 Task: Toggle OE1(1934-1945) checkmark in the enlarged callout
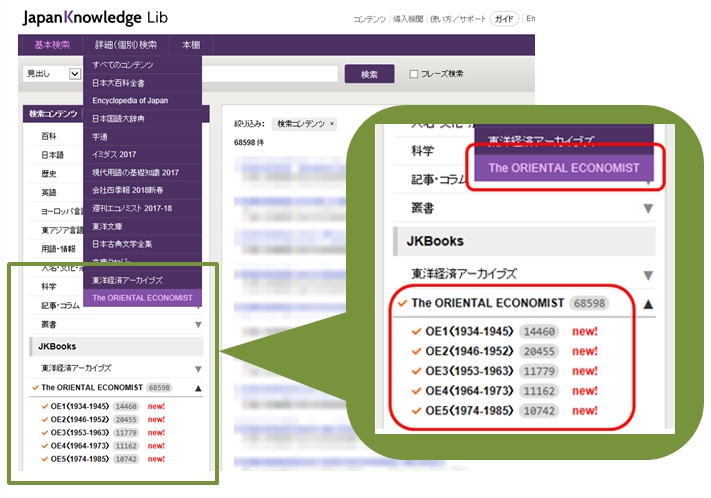click(416, 332)
